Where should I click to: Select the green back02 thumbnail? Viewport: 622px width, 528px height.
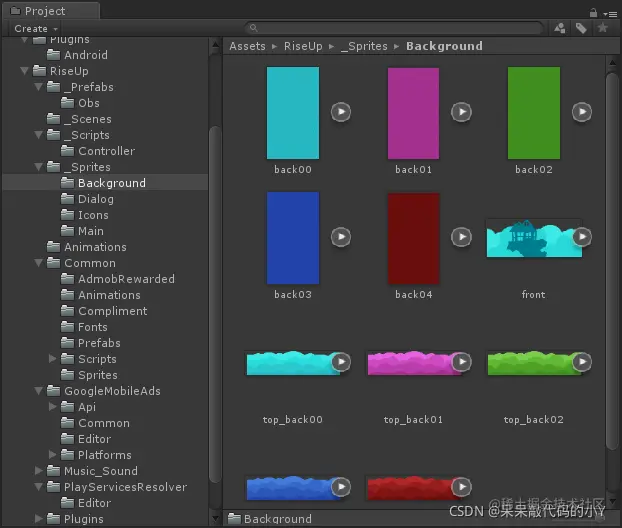(x=534, y=113)
